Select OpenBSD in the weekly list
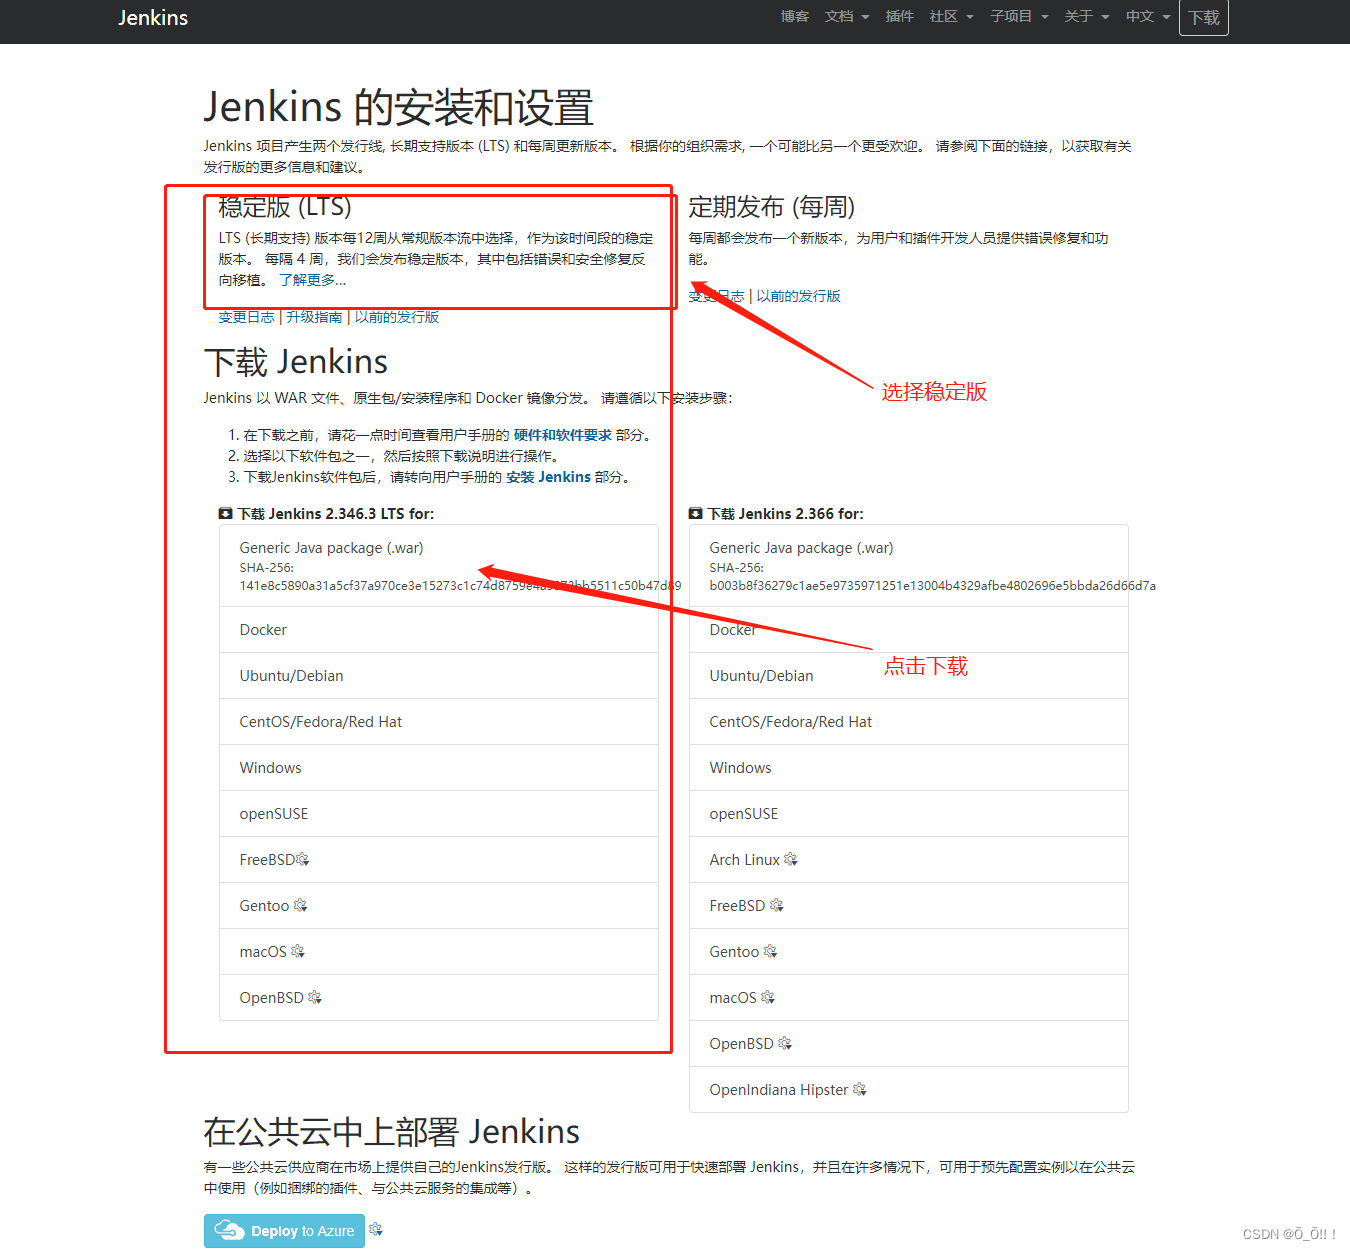 click(909, 1044)
